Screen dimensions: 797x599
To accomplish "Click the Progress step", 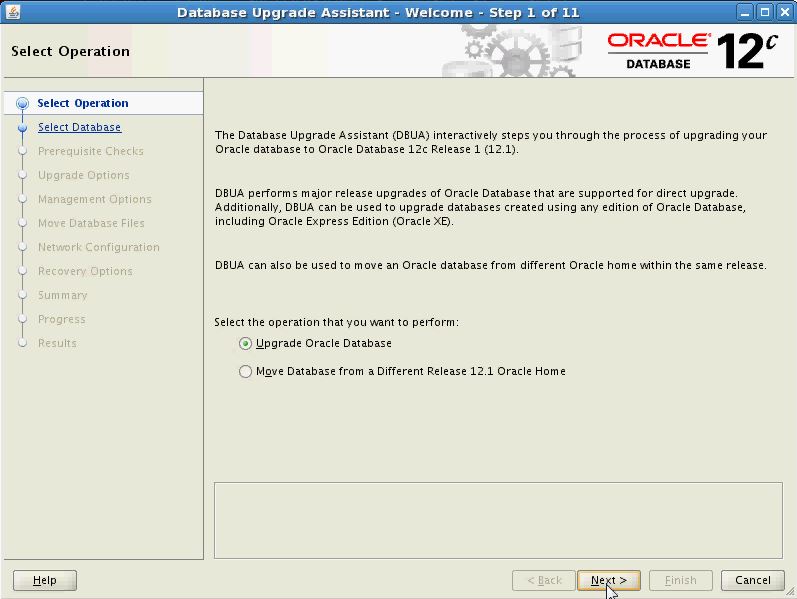I will (62, 319).
